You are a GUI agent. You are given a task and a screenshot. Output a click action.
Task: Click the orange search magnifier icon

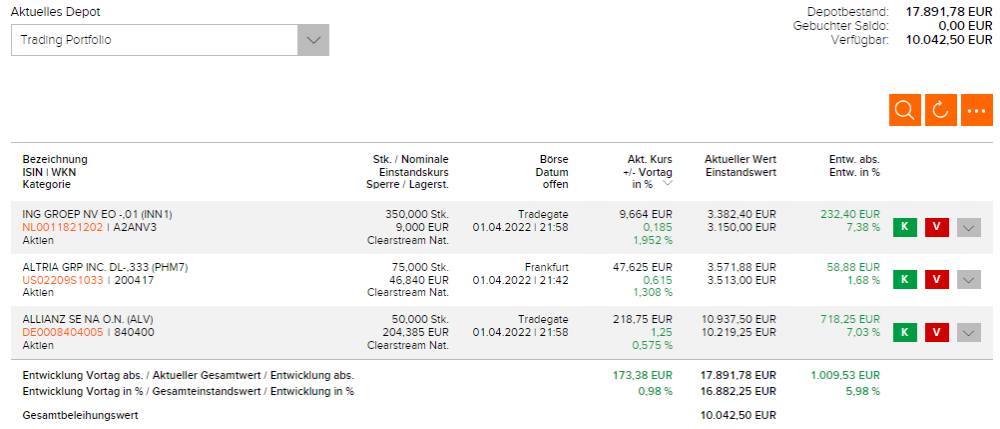coord(905,110)
